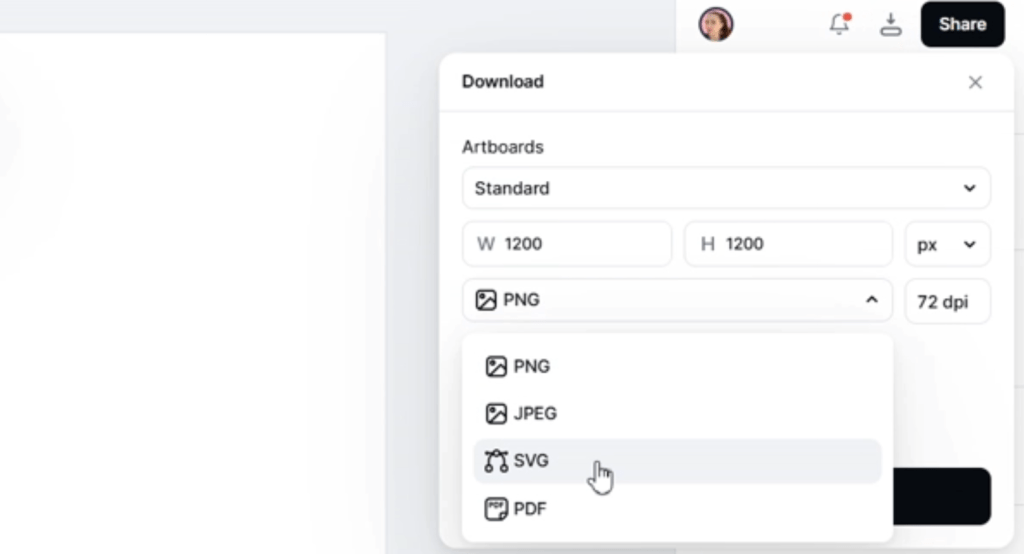Click the SVG vector icon in list
The image size is (1024, 554).
(496, 461)
